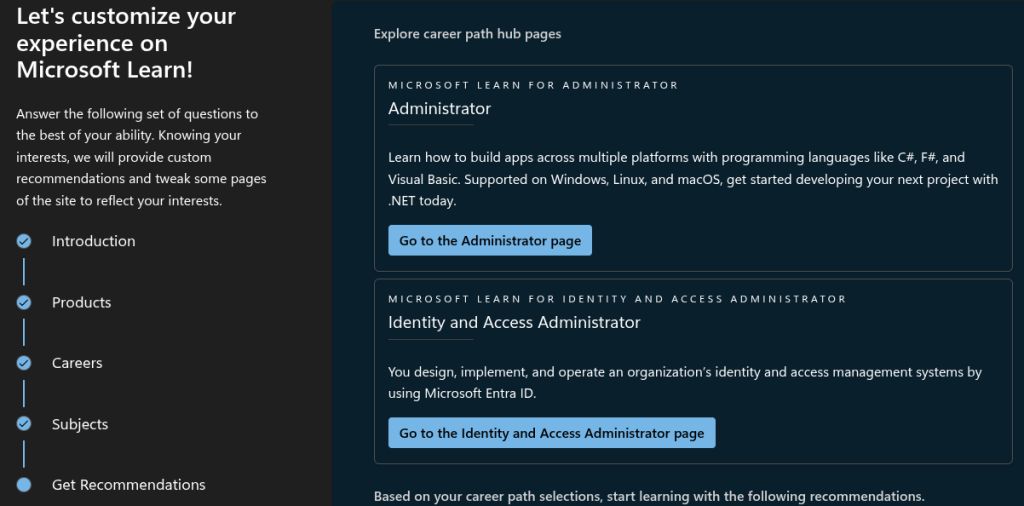Viewport: 1024px width, 506px height.
Task: Click the Get Recommendations step circle icon
Action: coord(24,485)
